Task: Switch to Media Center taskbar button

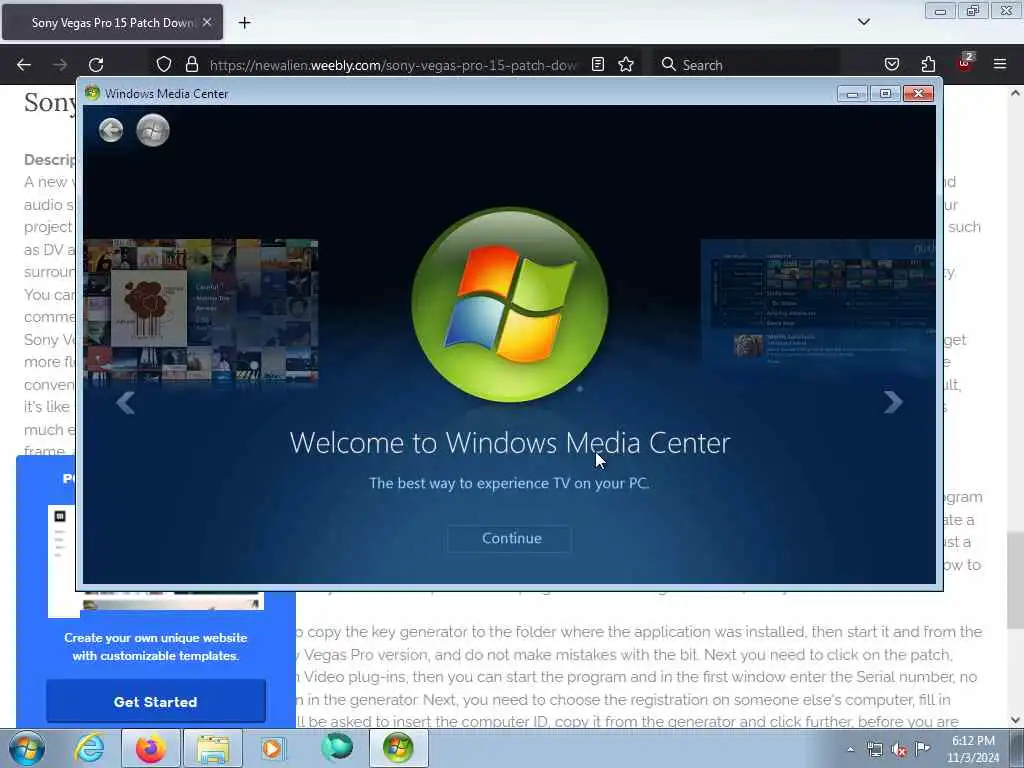Action: tap(398, 748)
